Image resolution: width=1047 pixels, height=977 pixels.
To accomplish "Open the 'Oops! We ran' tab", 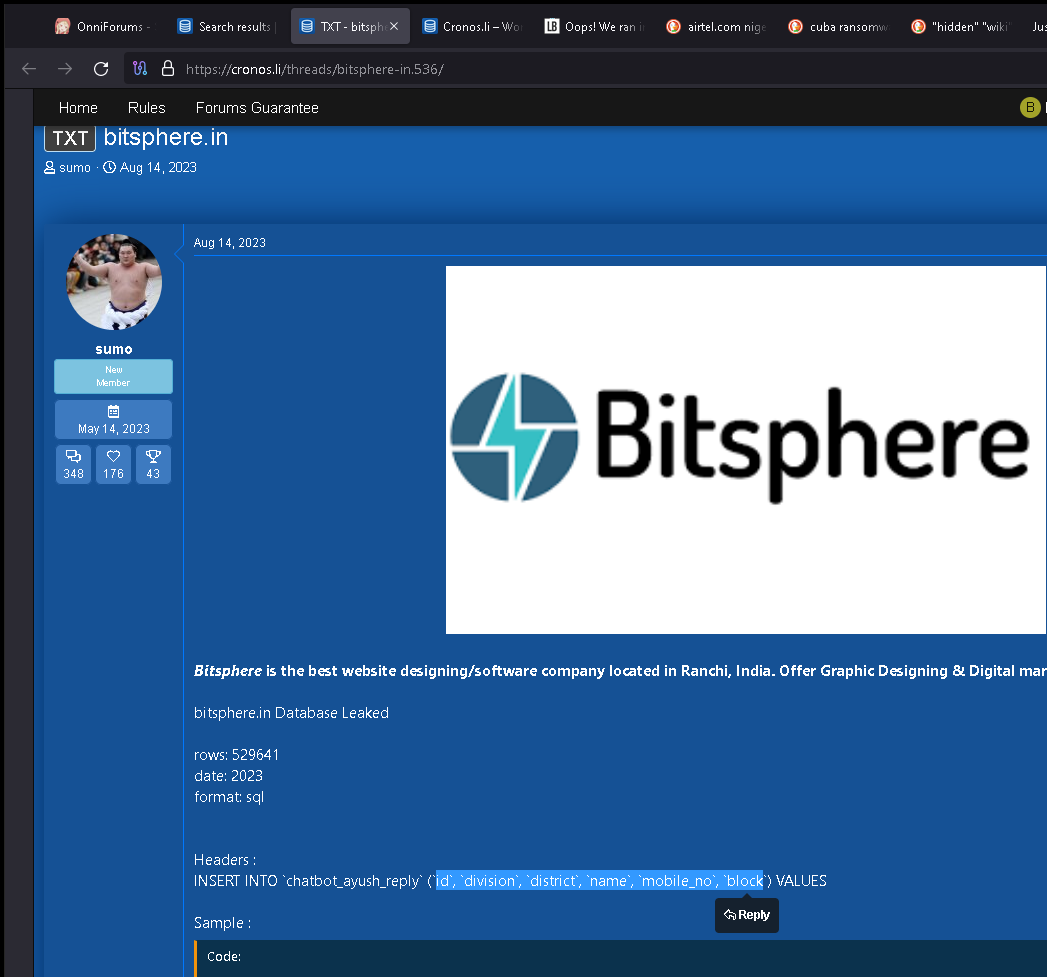I will point(594,27).
